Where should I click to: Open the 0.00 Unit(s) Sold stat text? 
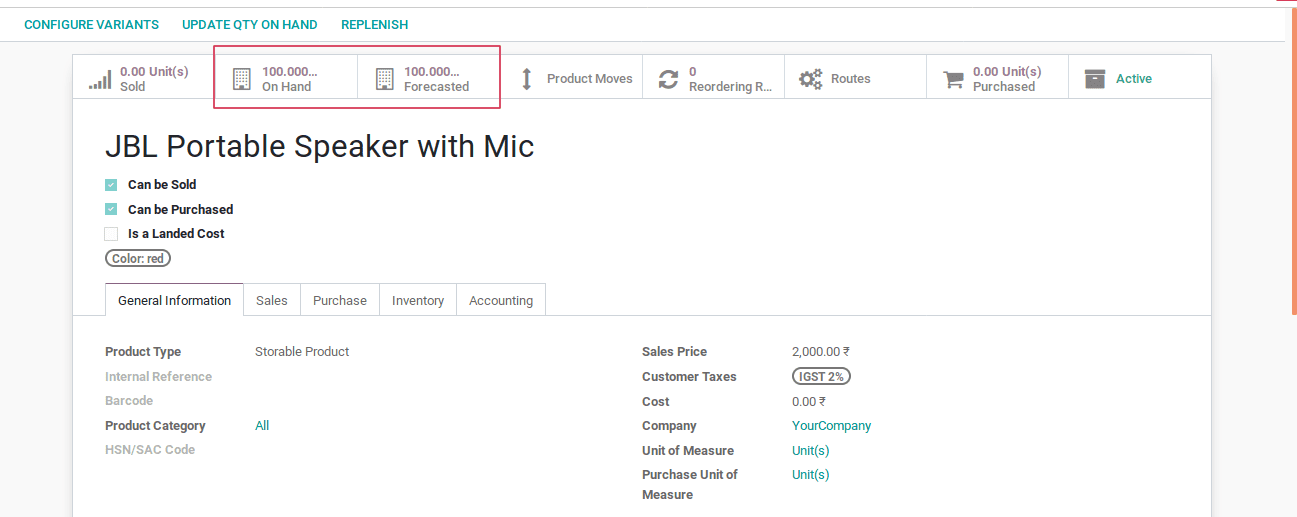click(154, 79)
